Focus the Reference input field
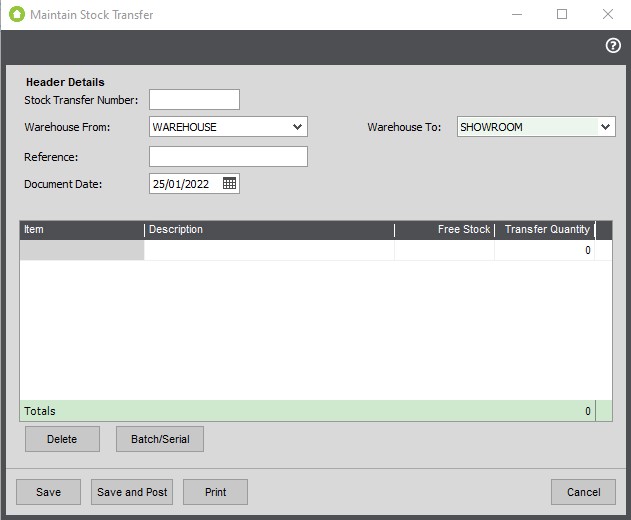Viewport: 631px width, 520px height. 228,157
